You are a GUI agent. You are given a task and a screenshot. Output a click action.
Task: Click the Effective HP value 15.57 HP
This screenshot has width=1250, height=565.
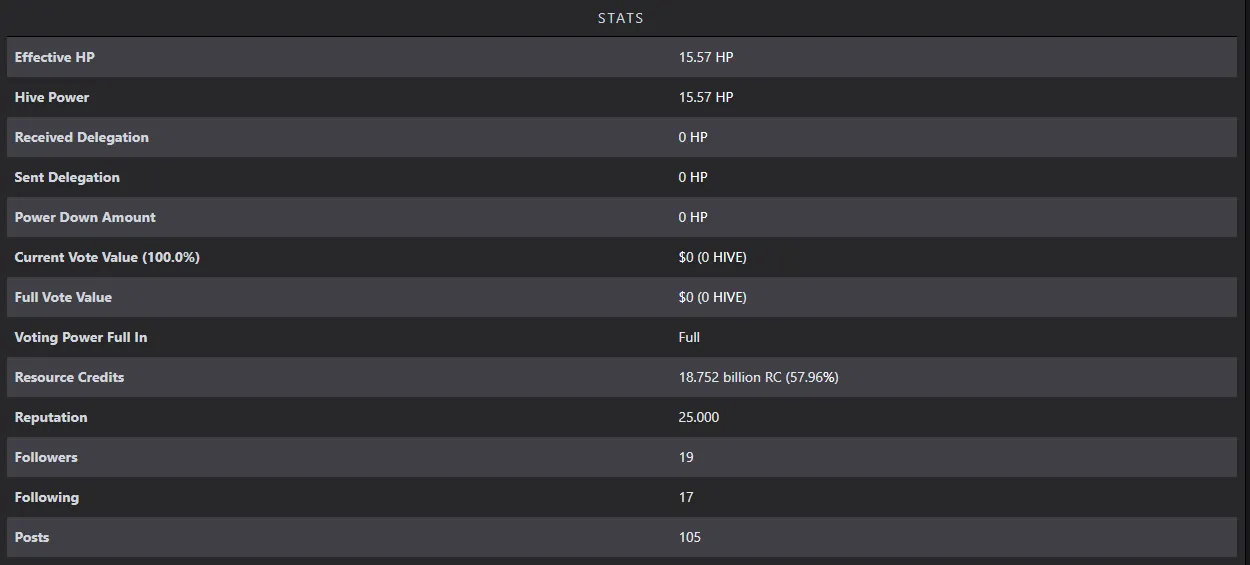point(706,57)
